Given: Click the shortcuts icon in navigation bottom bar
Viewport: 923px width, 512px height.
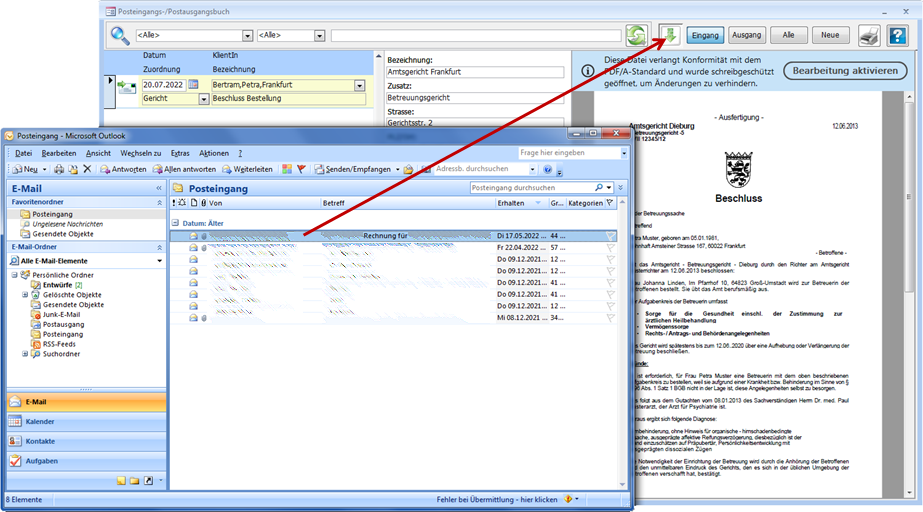Looking at the screenshot, I should (148, 481).
